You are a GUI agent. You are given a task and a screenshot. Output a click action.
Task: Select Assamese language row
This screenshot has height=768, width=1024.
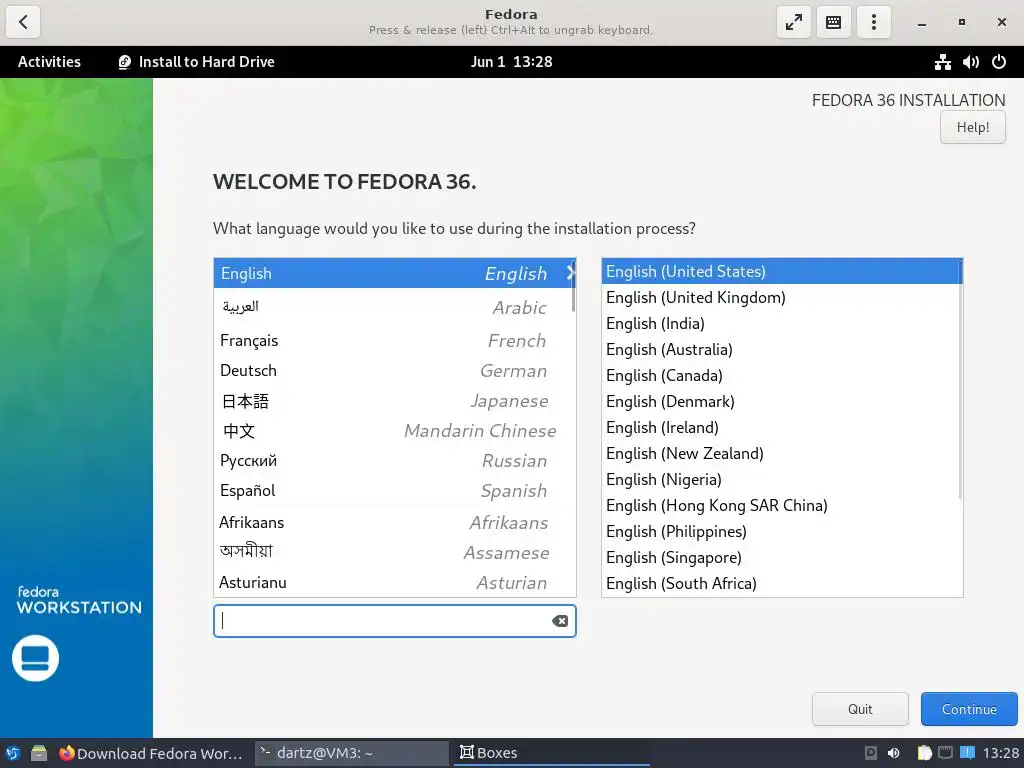[x=394, y=552]
